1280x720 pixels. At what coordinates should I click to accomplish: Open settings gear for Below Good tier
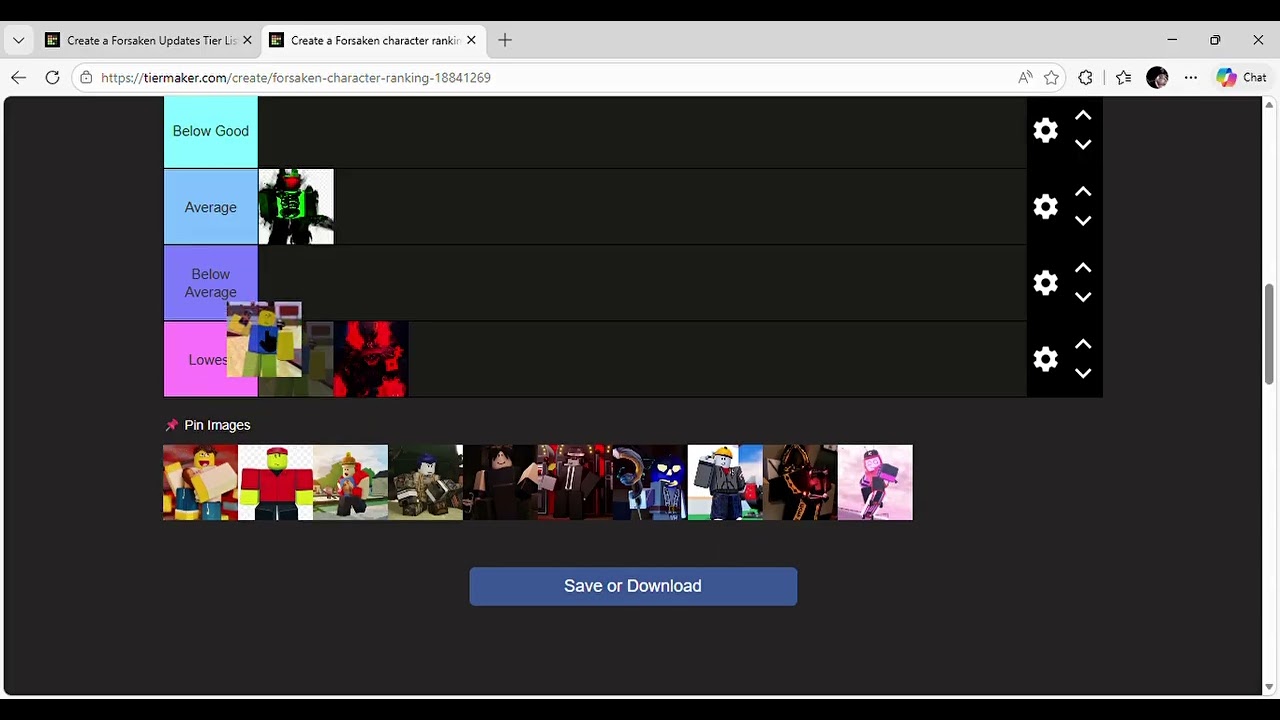click(x=1045, y=130)
